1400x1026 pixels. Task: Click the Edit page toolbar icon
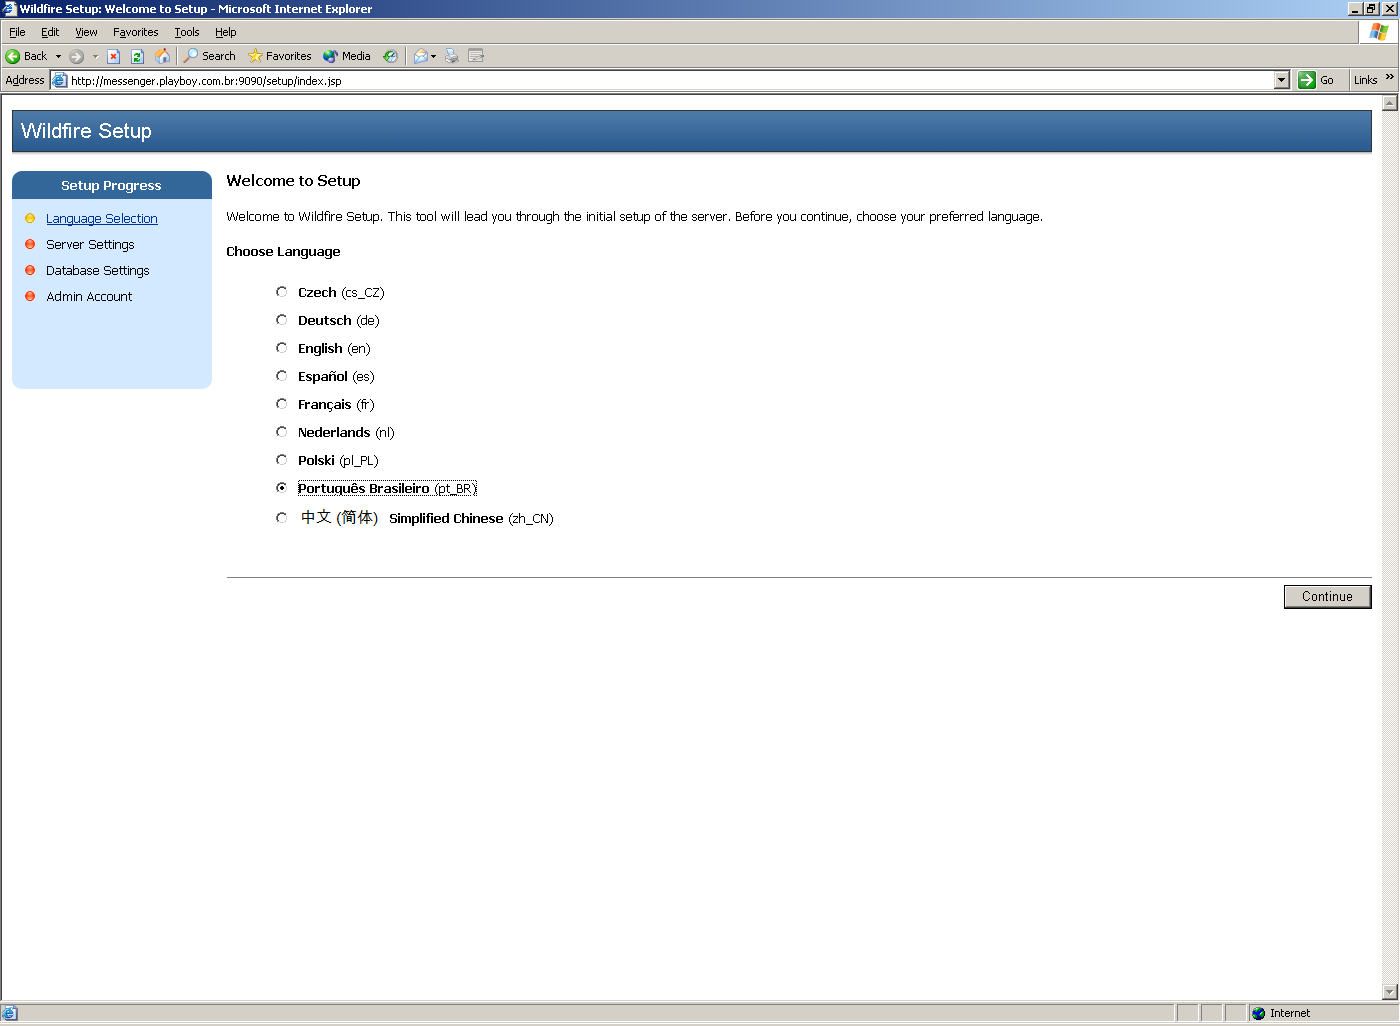[476, 56]
